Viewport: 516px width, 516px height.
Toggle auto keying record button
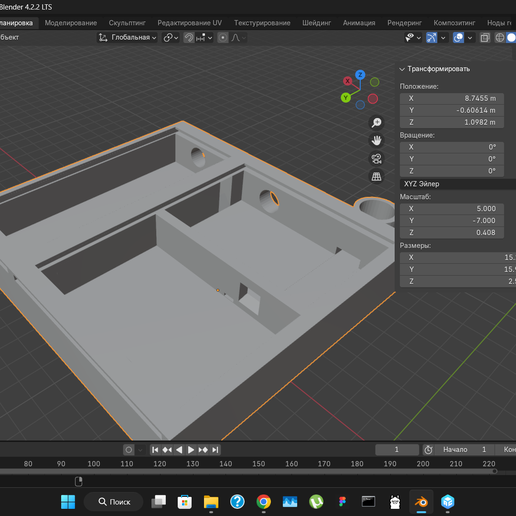pyautogui.click(x=129, y=450)
